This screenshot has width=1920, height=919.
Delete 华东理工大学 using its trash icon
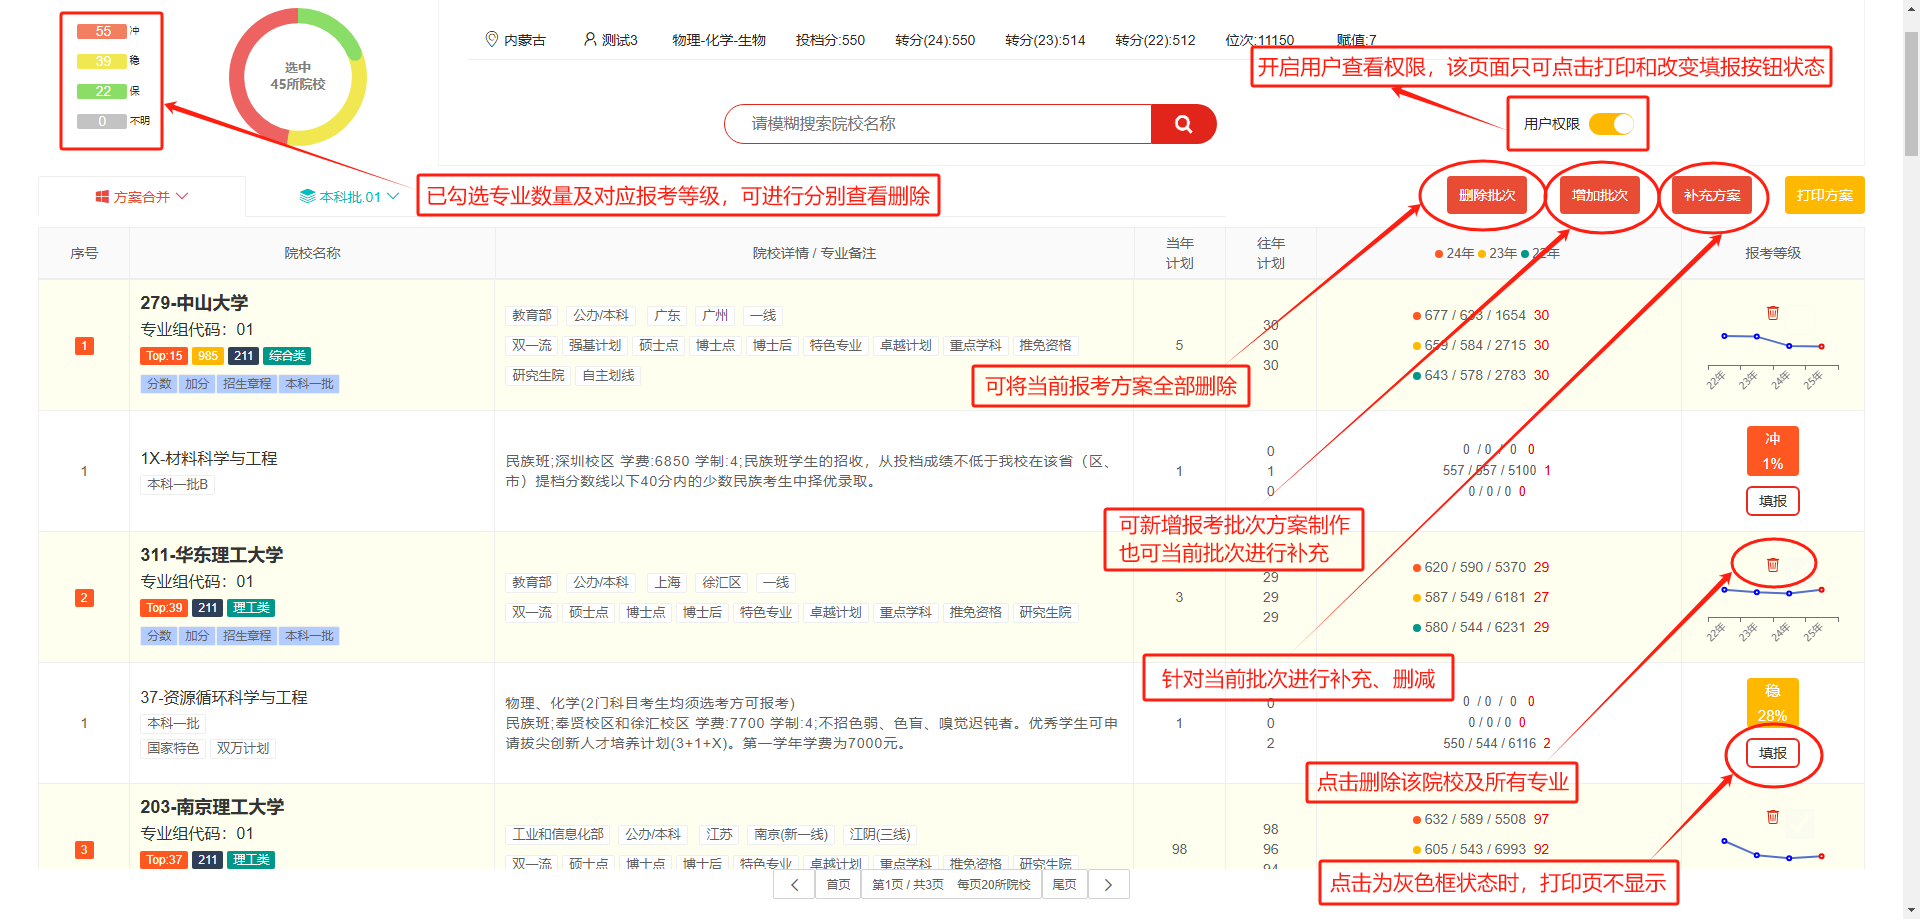[x=1772, y=565]
